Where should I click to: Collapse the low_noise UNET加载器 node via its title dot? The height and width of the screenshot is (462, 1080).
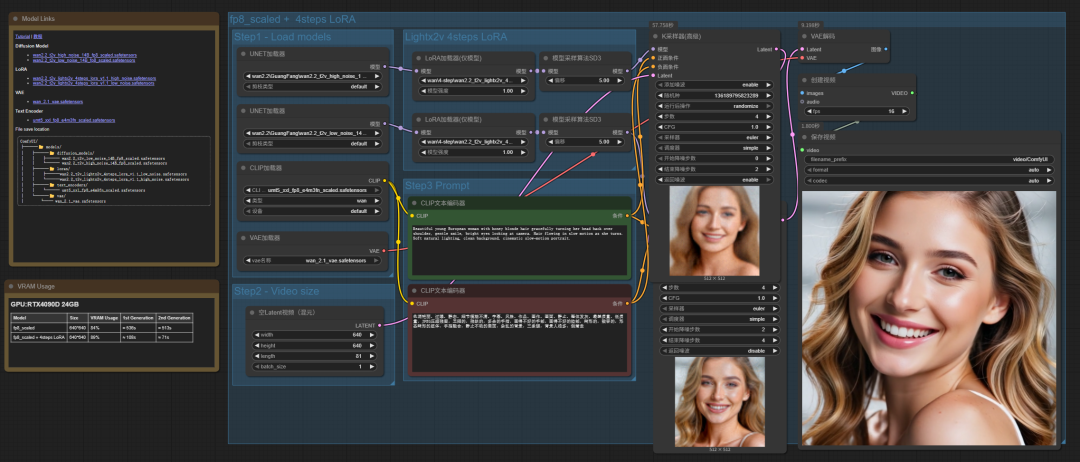[243, 111]
